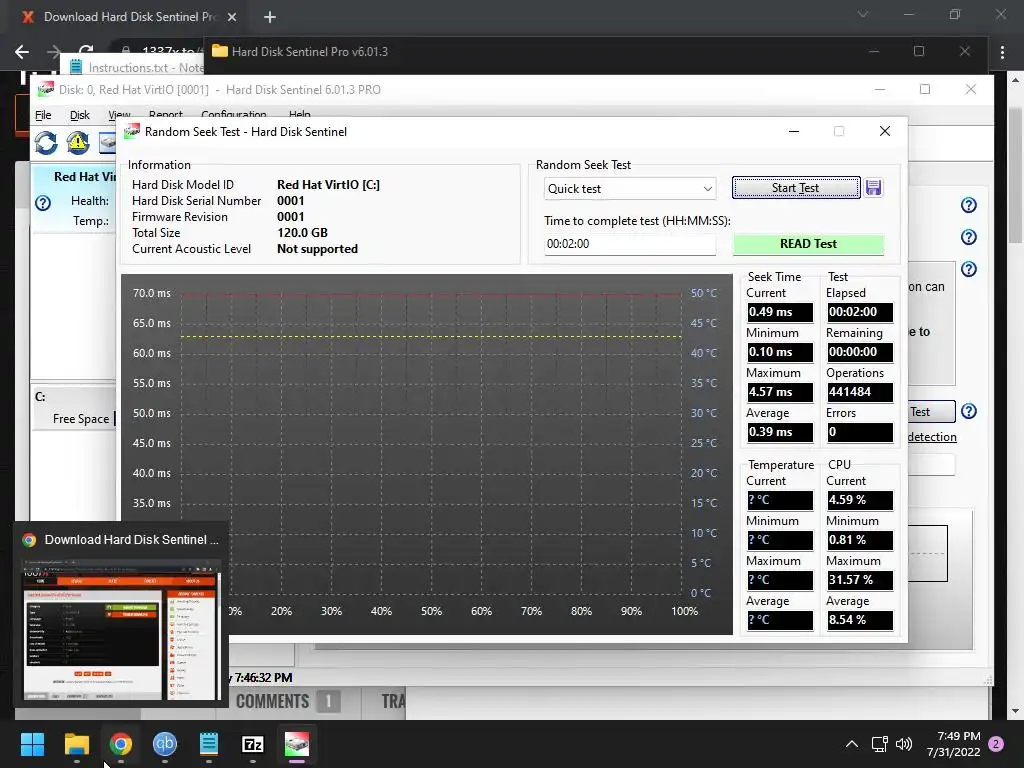The height and width of the screenshot is (768, 1024).
Task: Click the Test Elapsed value 00:02:00
Action: click(x=859, y=312)
